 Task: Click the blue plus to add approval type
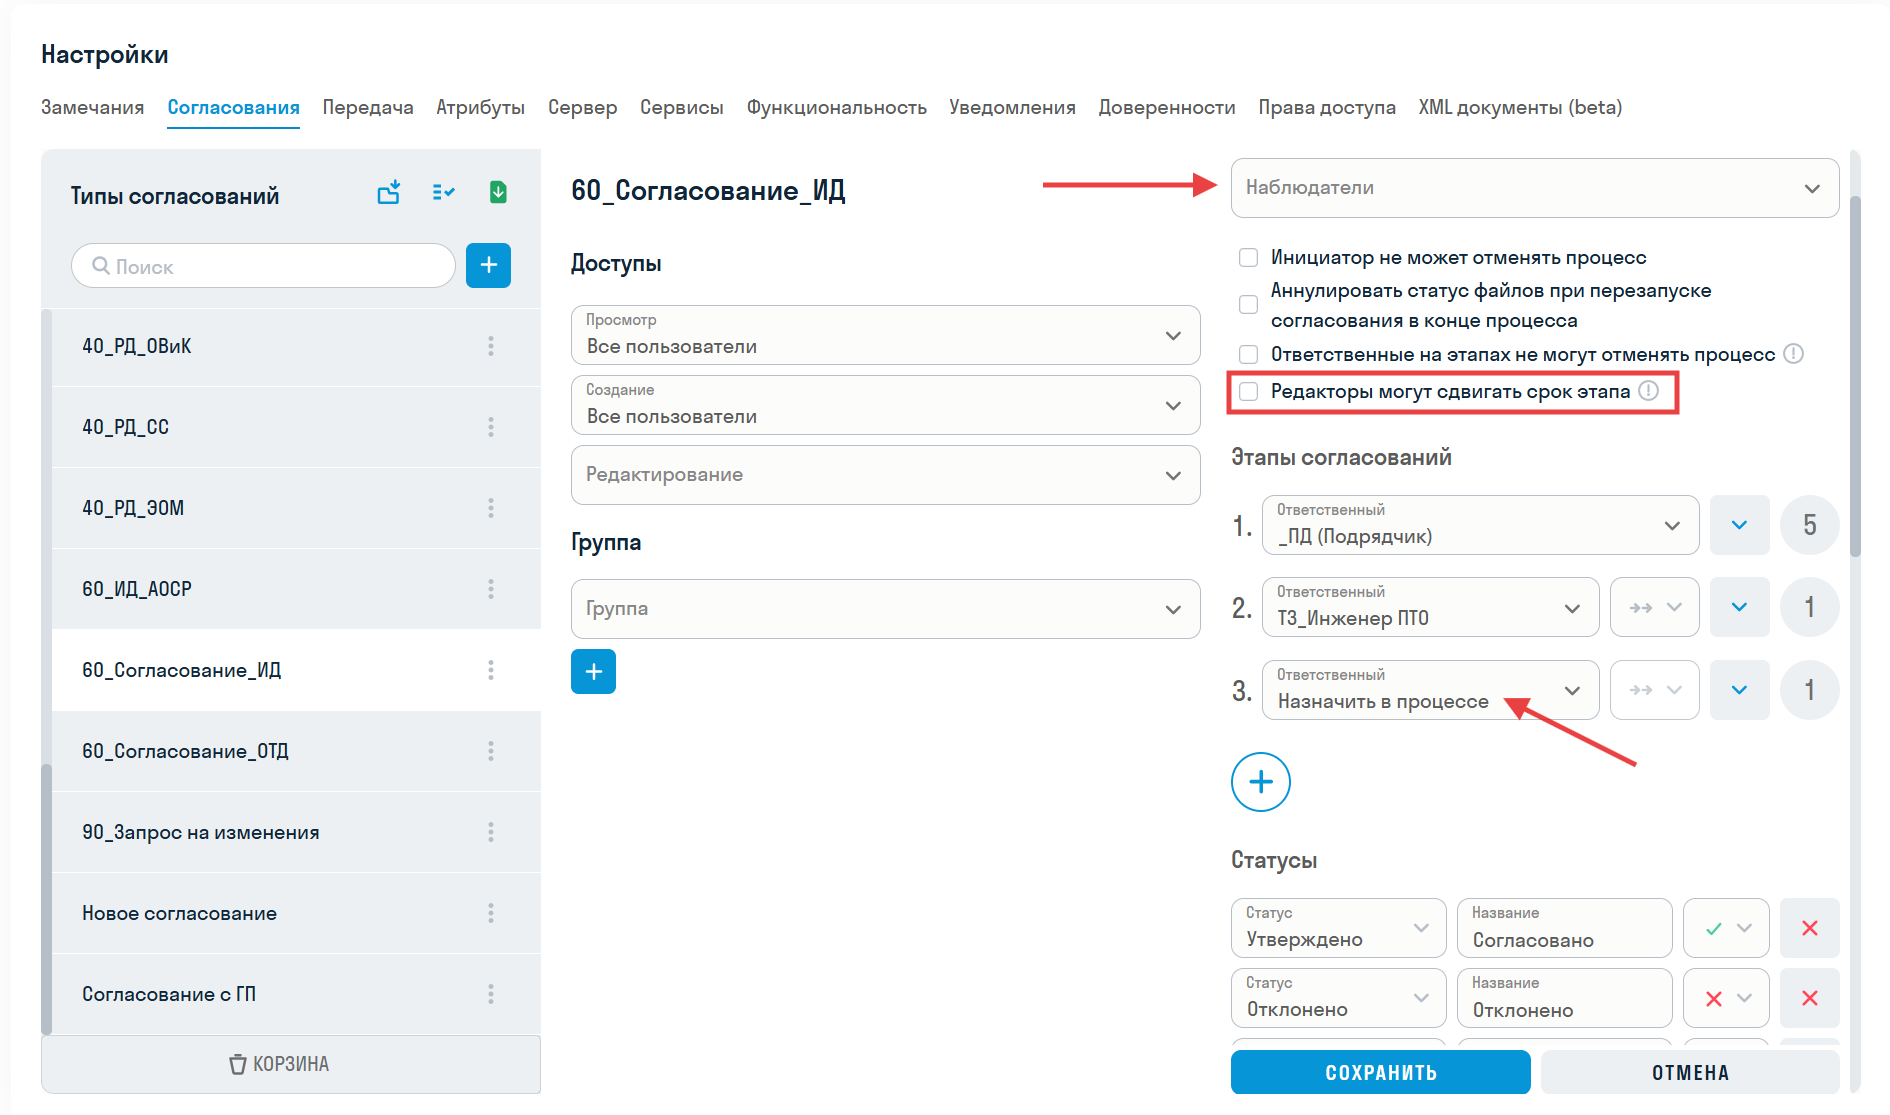pos(488,265)
